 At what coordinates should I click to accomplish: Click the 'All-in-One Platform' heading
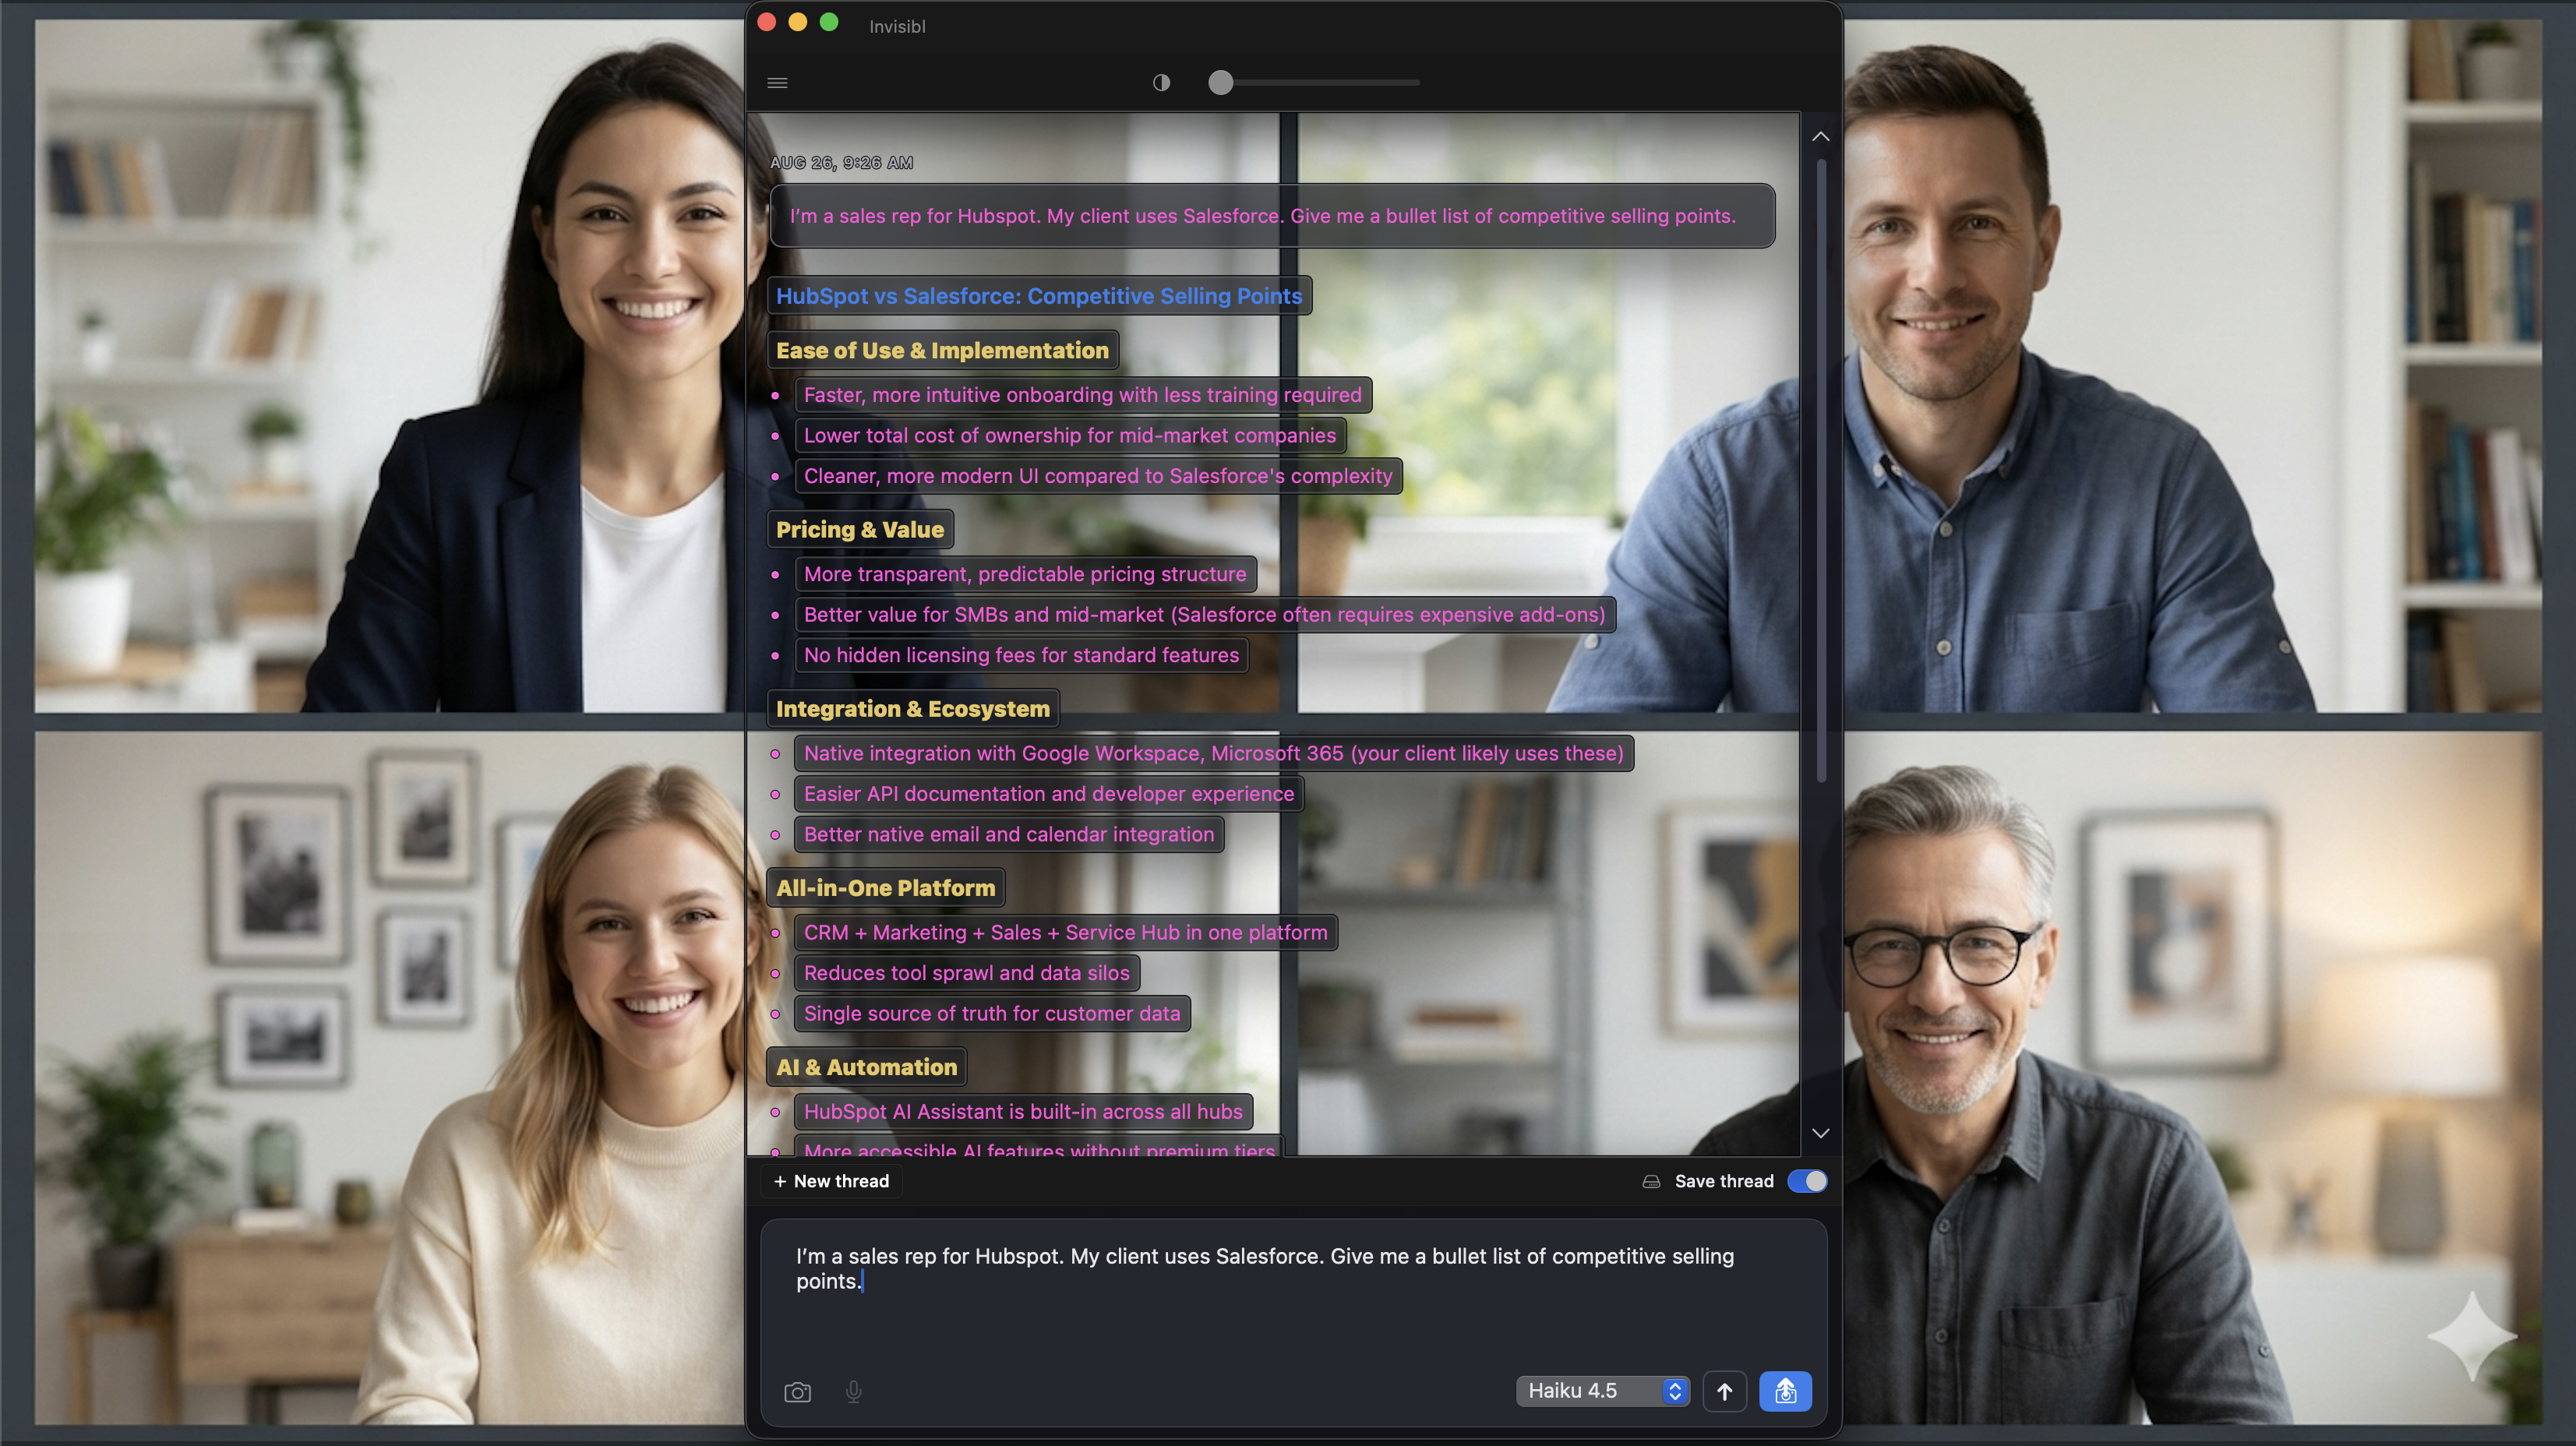click(885, 888)
